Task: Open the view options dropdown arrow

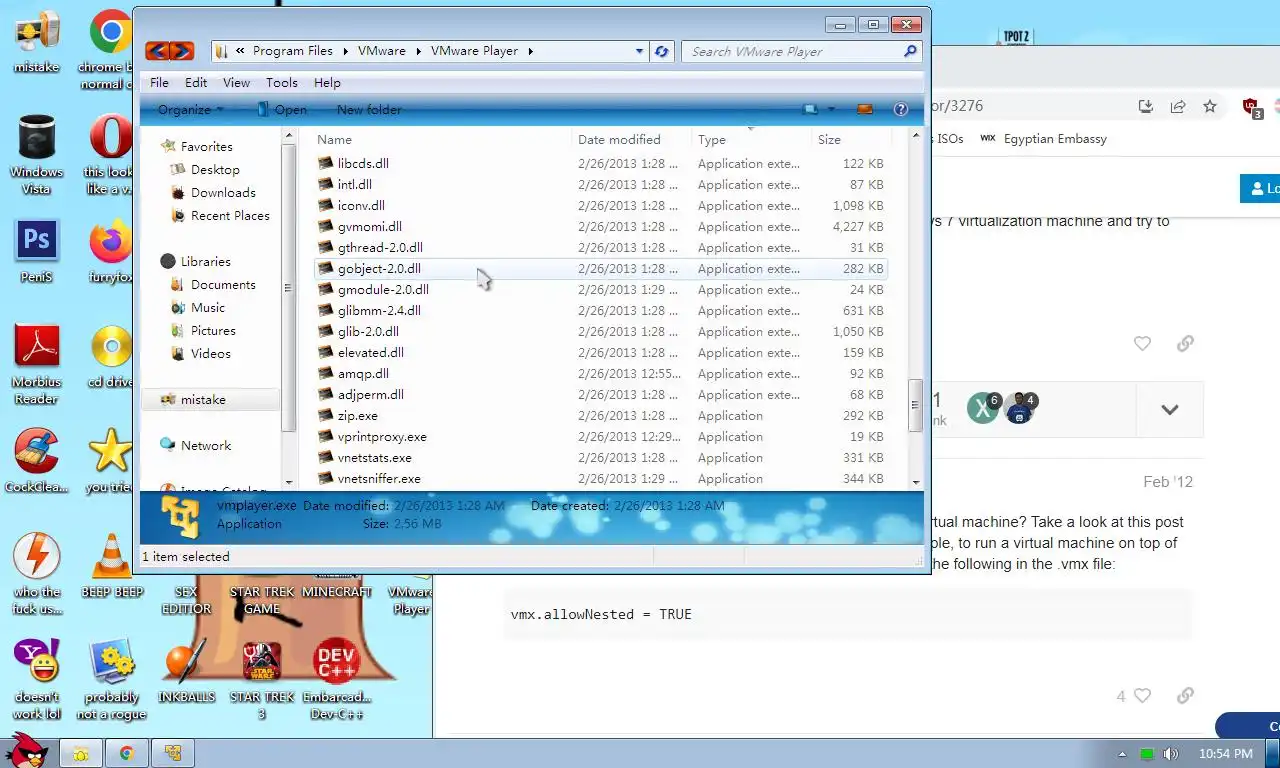Action: (831, 110)
